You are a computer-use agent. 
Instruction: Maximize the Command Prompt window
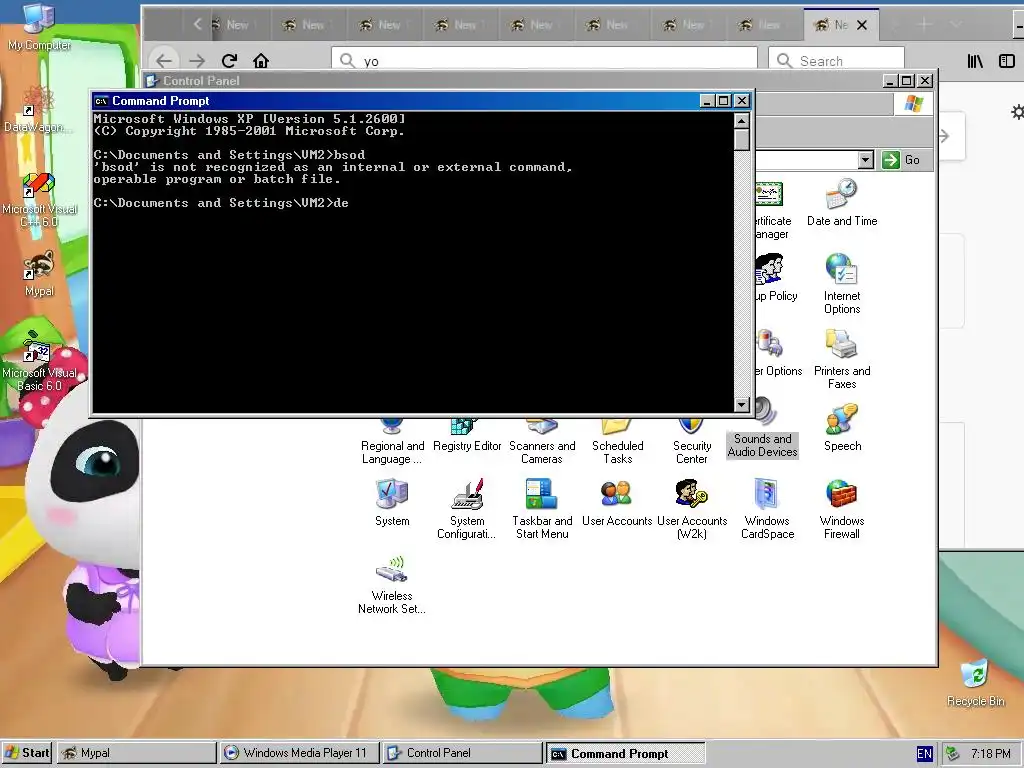724,101
